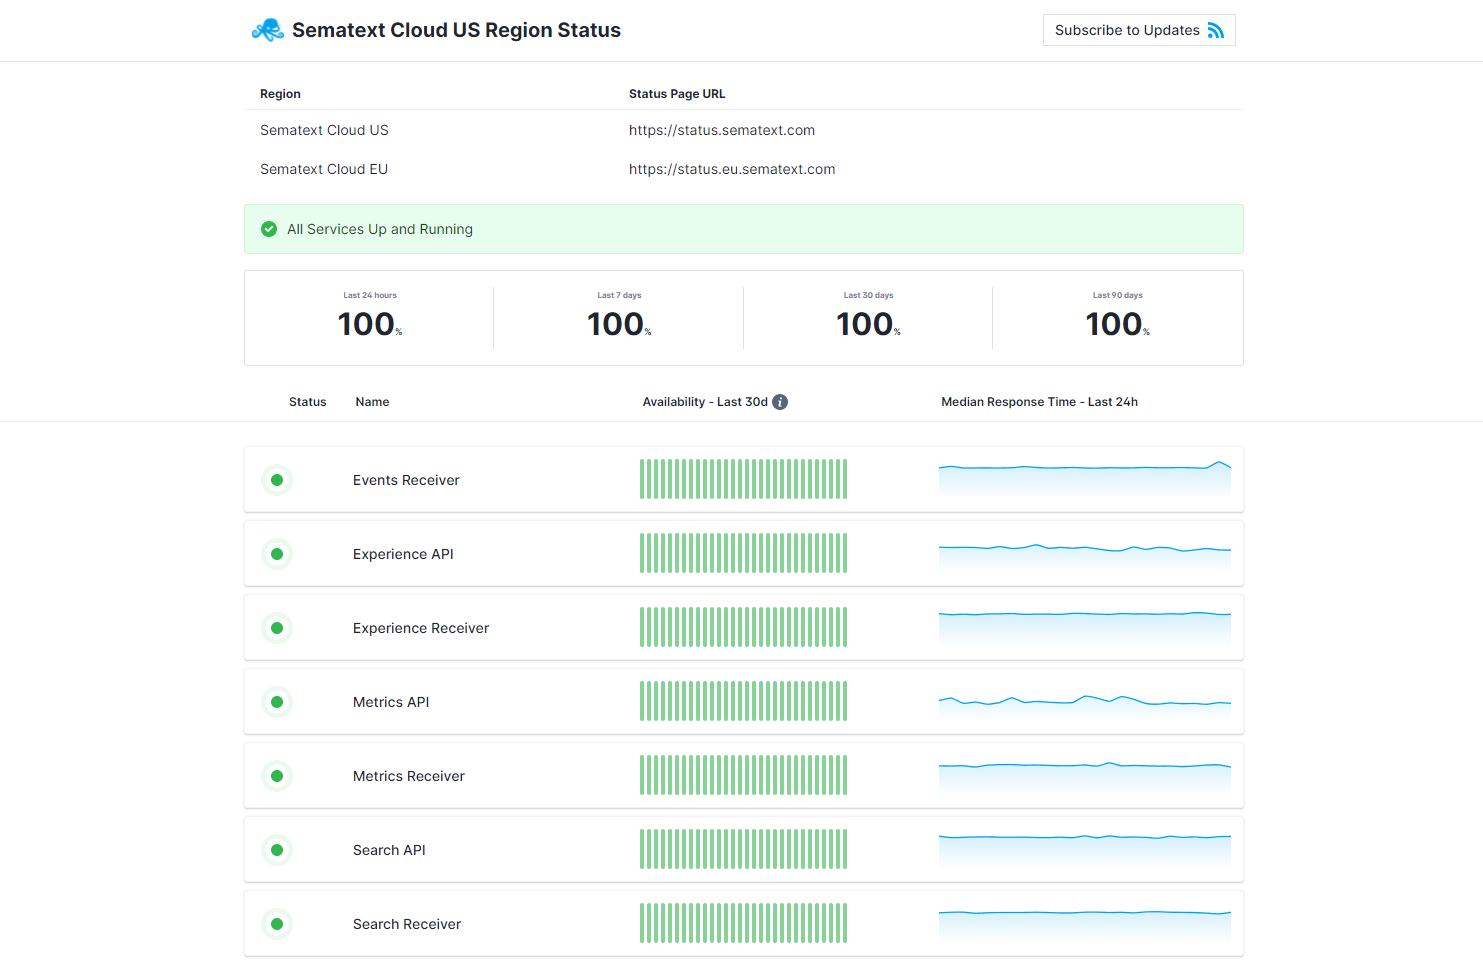Image resolution: width=1483 pixels, height=962 pixels.
Task: Select the Sematext Cloud US region cell
Action: [324, 130]
